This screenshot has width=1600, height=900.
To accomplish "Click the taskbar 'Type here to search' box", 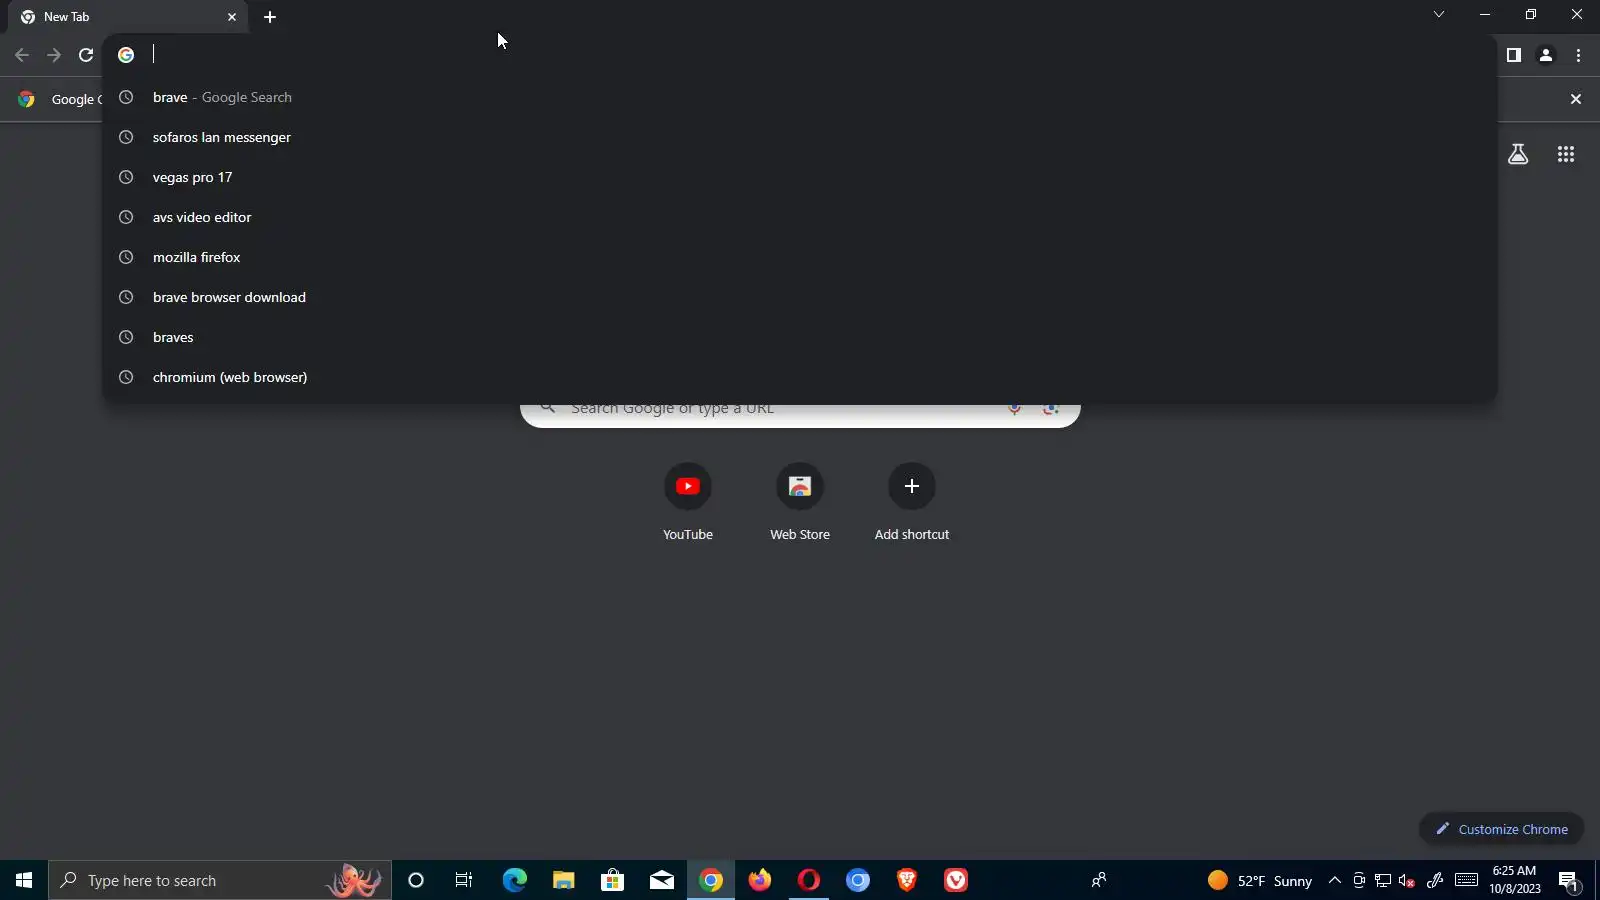I will (220, 880).
